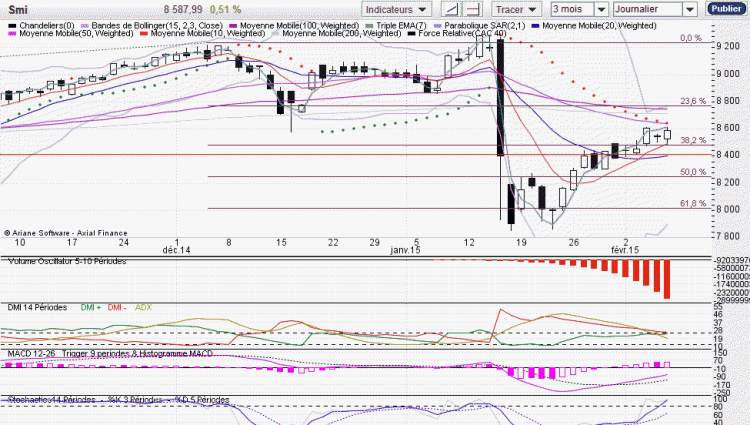The height and width of the screenshot is (425, 750).
Task: Click the DMI 14 Périodes panel label
Action: [37, 307]
